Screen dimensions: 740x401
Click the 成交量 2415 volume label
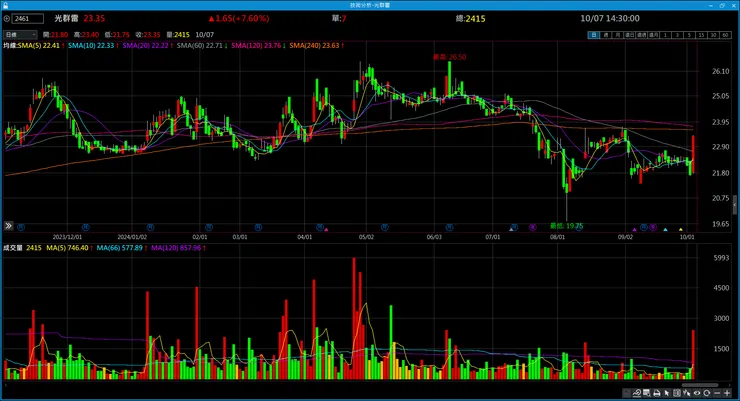tap(22, 248)
